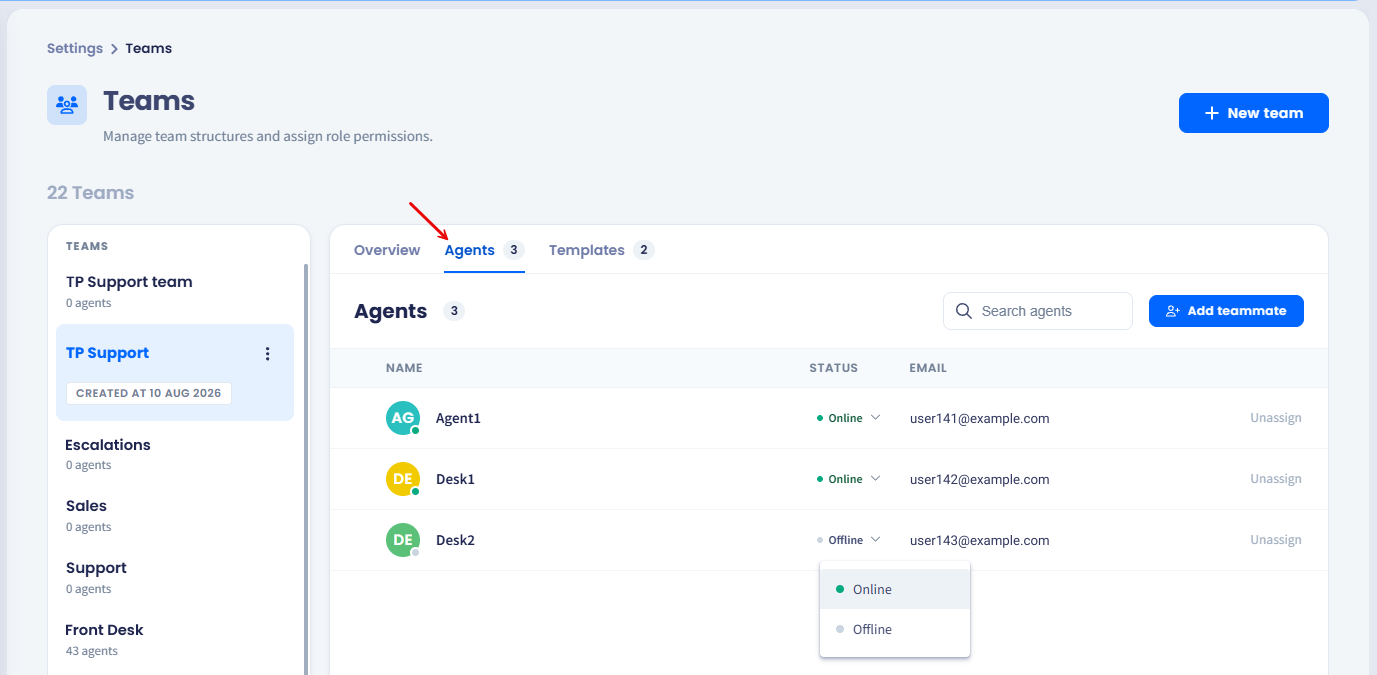Create a team with the New team button
This screenshot has width=1377, height=675.
(1254, 113)
